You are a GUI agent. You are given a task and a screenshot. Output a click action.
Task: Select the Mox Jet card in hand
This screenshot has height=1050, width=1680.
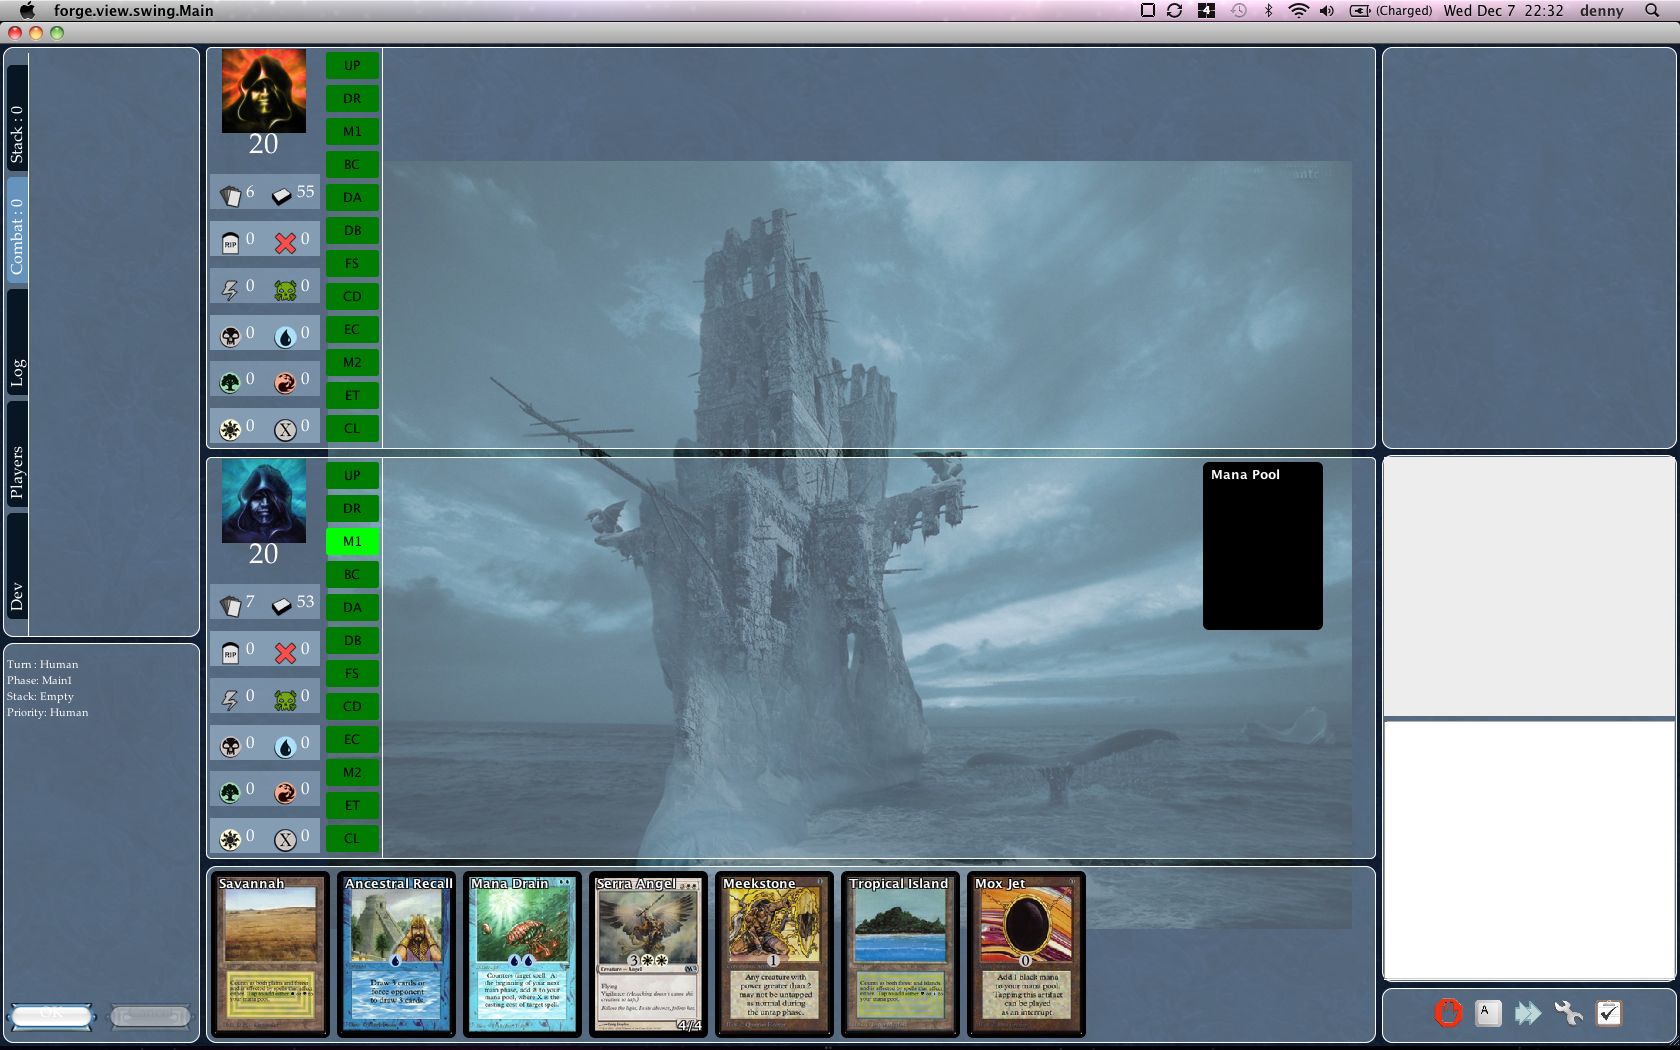coord(1026,954)
